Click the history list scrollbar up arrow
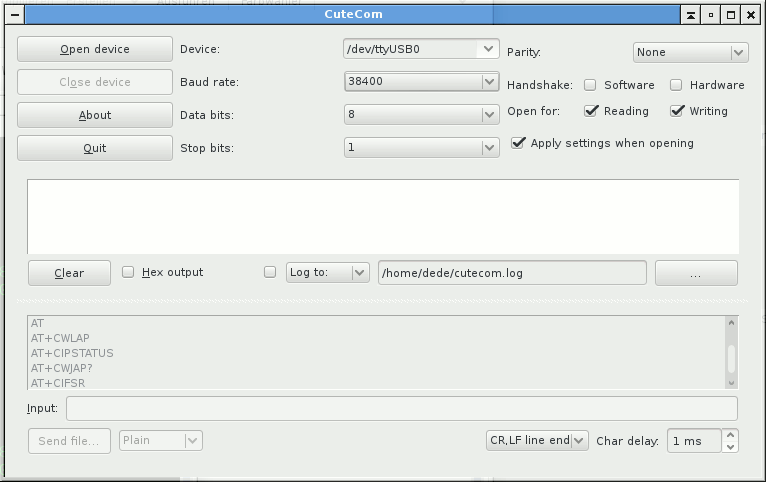766x482 pixels. tap(731, 322)
